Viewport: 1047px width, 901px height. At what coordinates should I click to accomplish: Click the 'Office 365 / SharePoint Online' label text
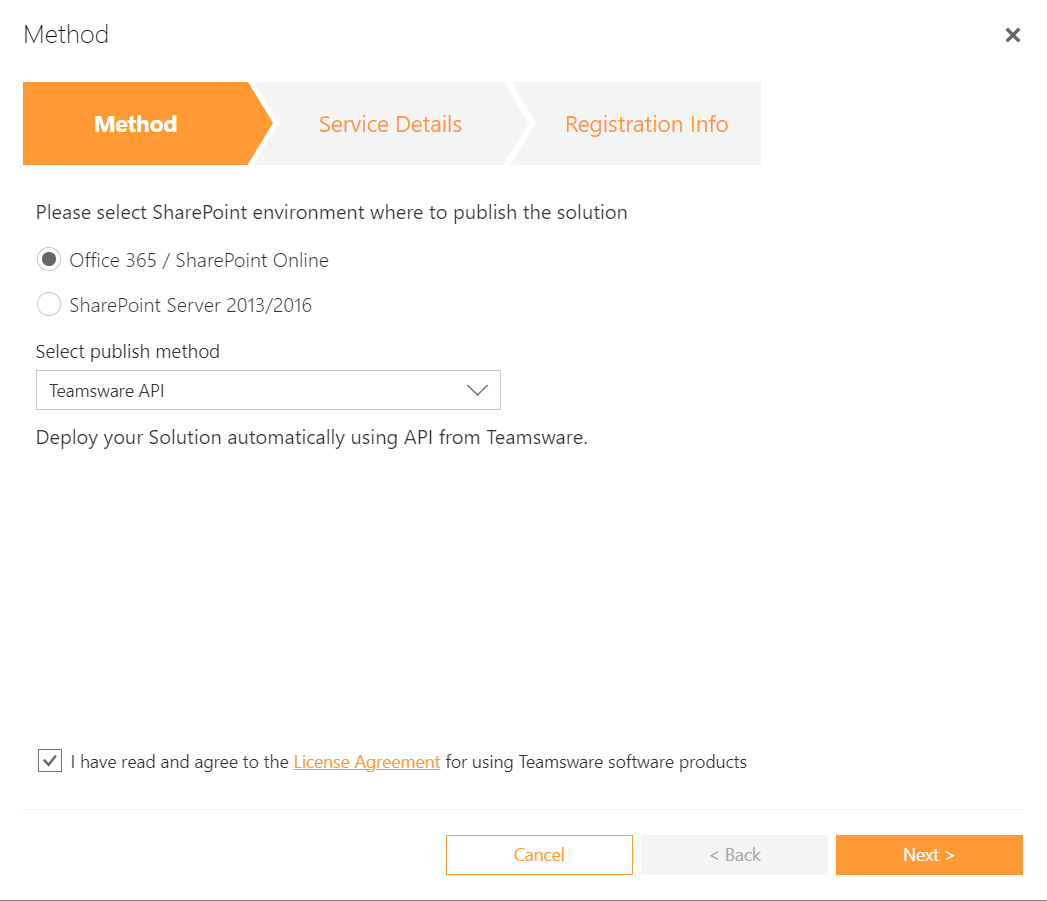pyautogui.click(x=199, y=260)
